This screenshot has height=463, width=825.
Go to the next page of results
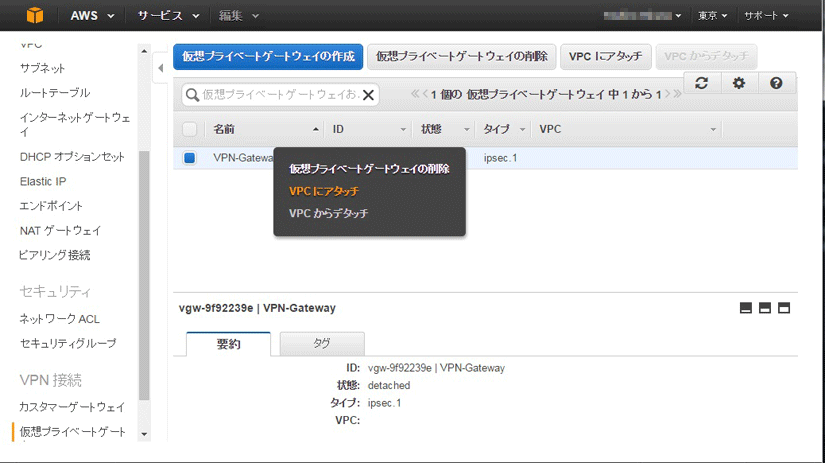tap(666, 95)
